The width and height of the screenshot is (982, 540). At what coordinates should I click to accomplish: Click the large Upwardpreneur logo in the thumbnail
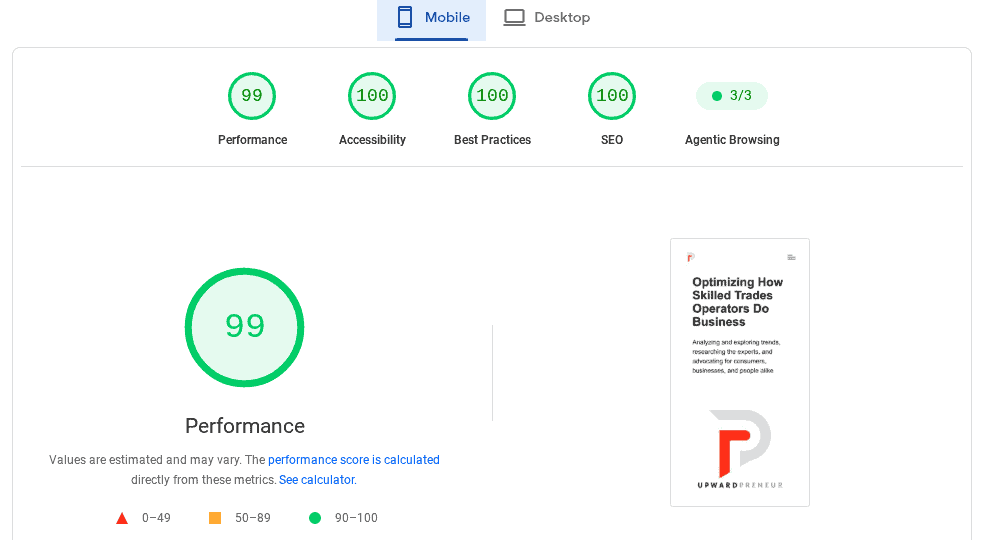click(740, 449)
